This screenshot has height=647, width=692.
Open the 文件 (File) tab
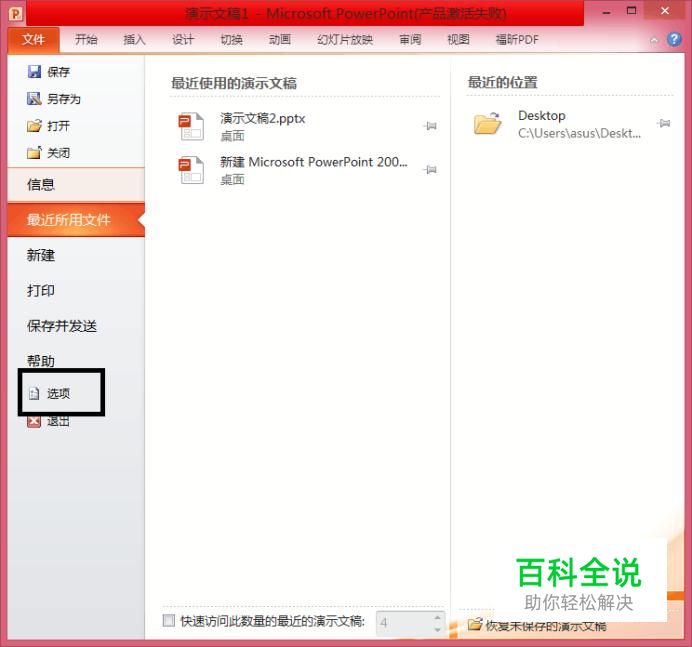[x=34, y=40]
